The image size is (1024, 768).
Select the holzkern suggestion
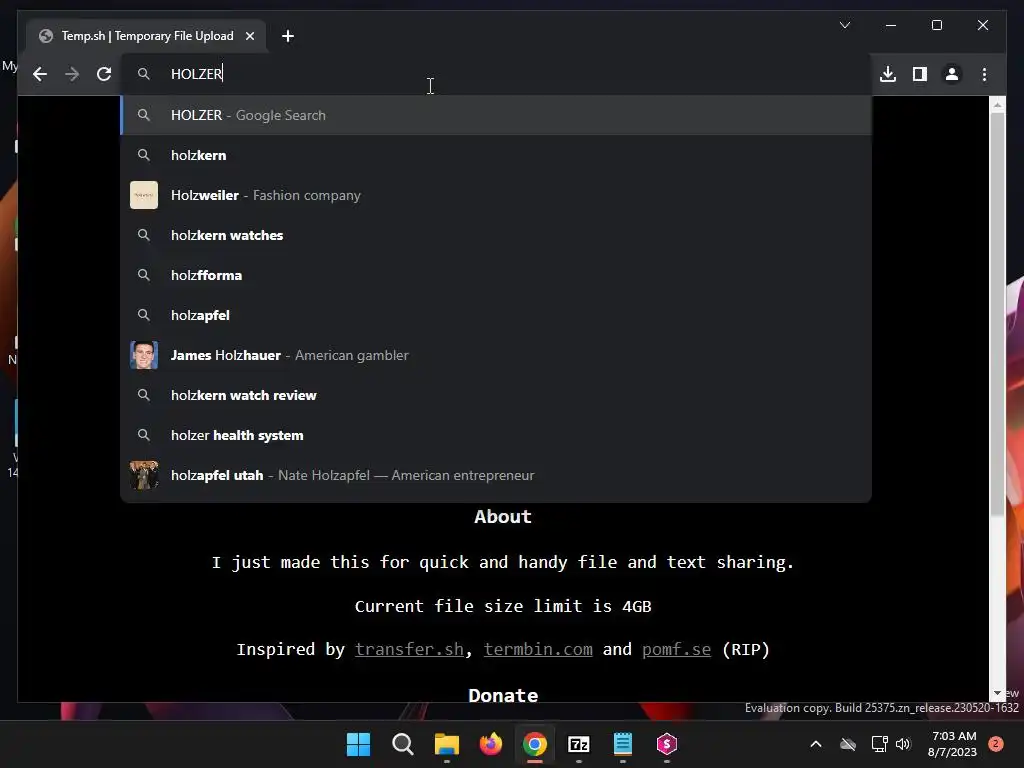coord(496,155)
